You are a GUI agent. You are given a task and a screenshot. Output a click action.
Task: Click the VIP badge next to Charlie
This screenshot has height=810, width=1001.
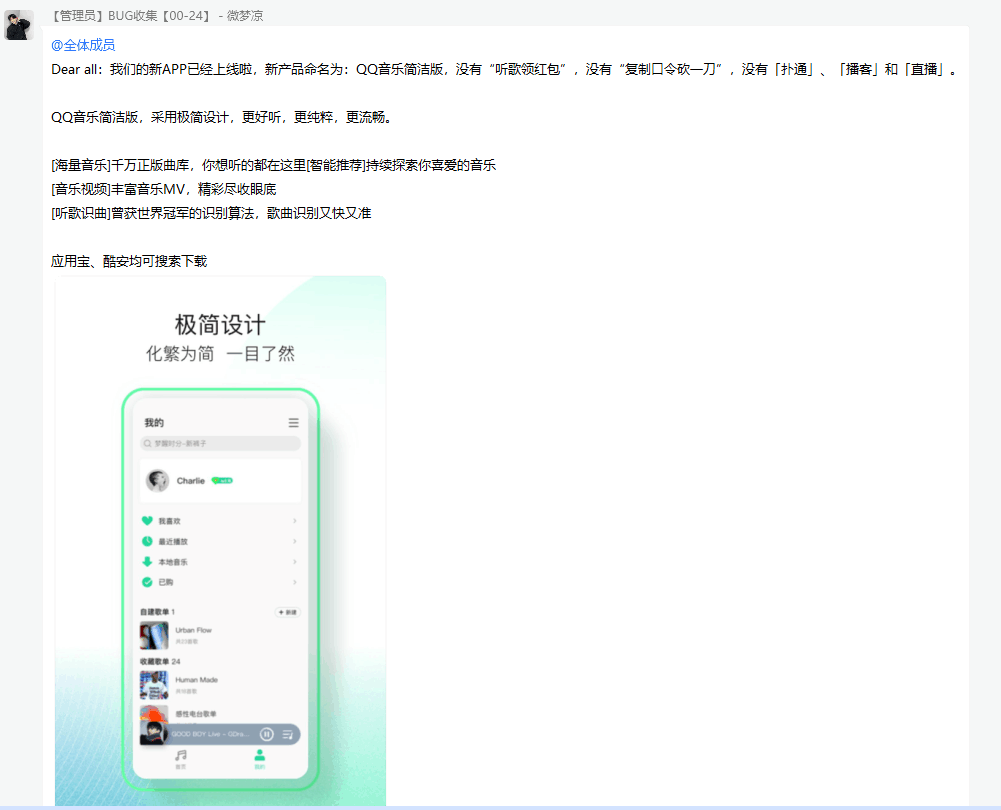tap(222, 481)
